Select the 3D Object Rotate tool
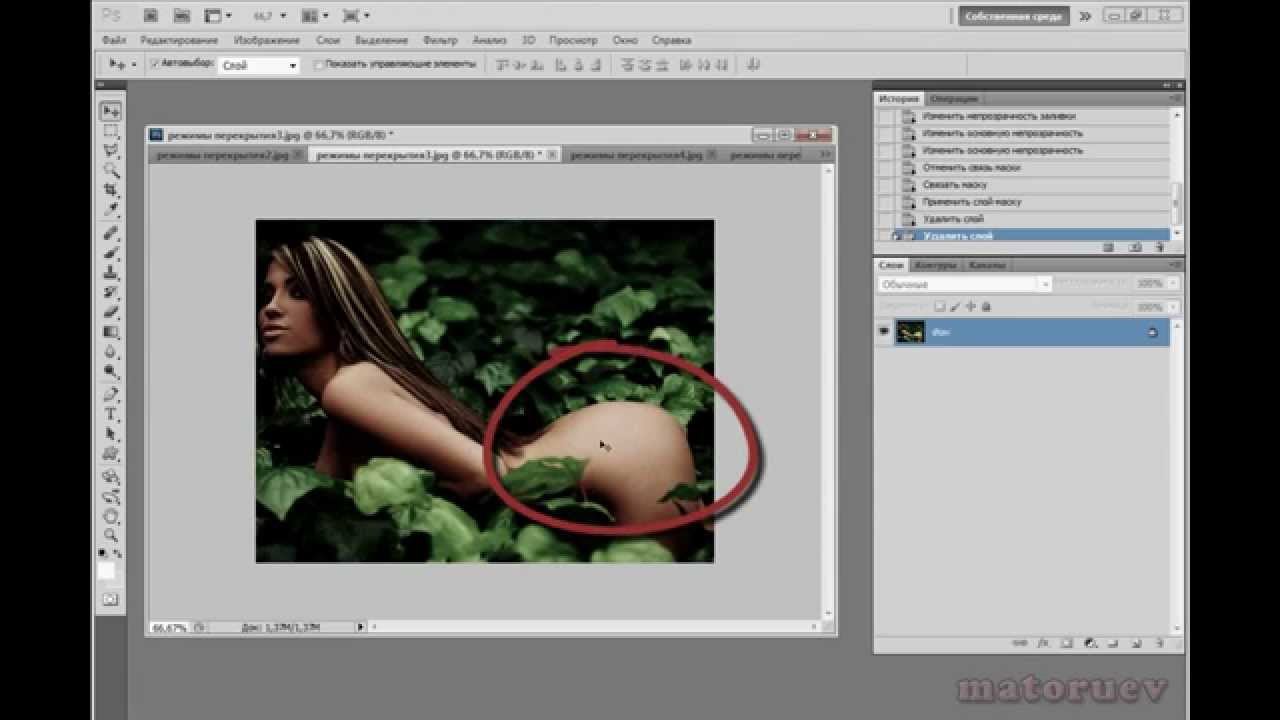Viewport: 1280px width, 720px height. (x=111, y=477)
